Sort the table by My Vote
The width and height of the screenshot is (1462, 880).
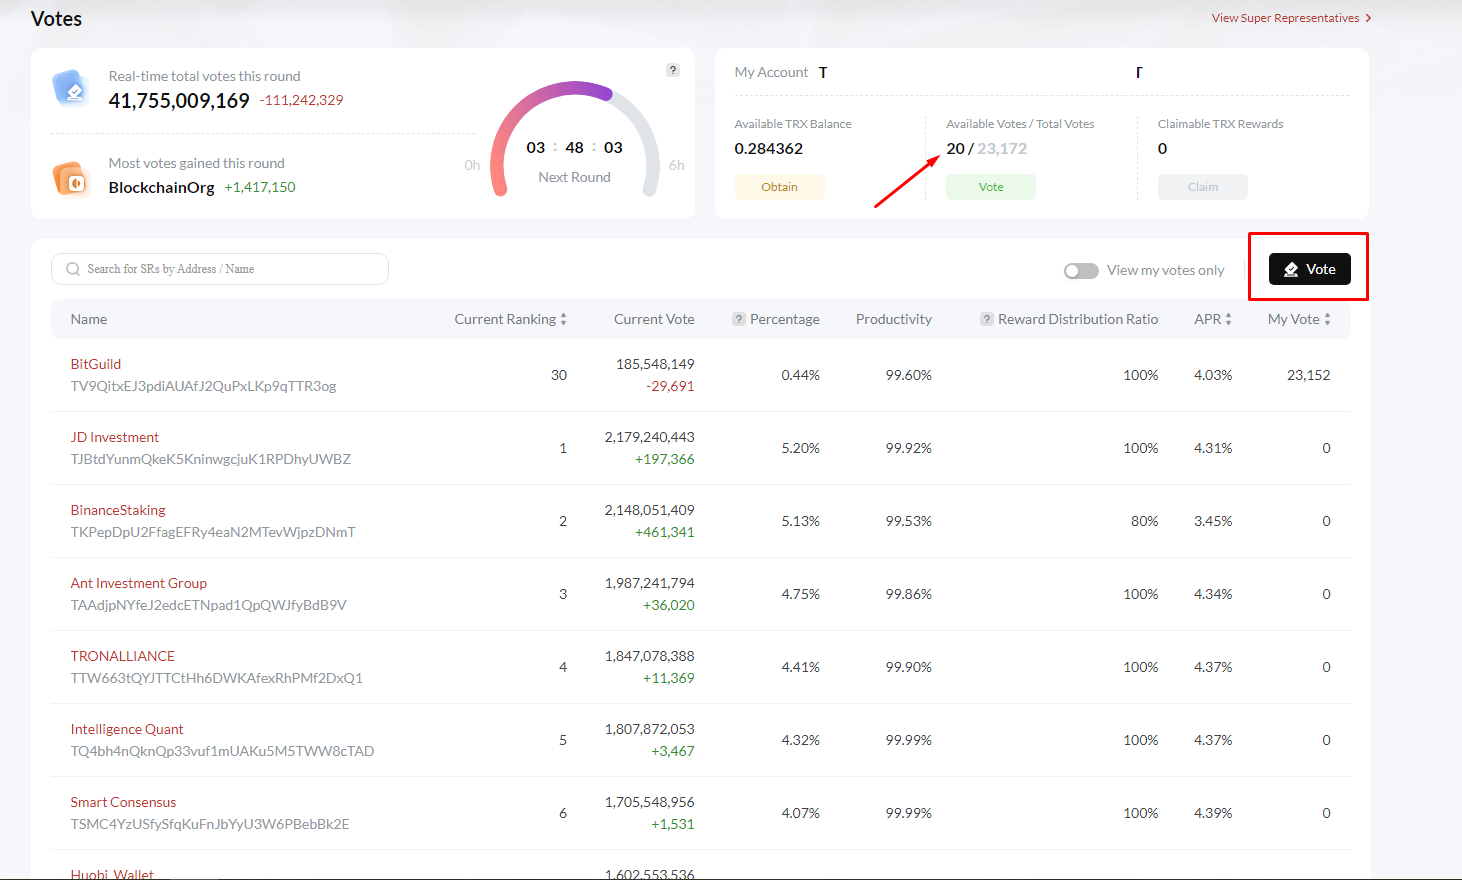(1327, 319)
